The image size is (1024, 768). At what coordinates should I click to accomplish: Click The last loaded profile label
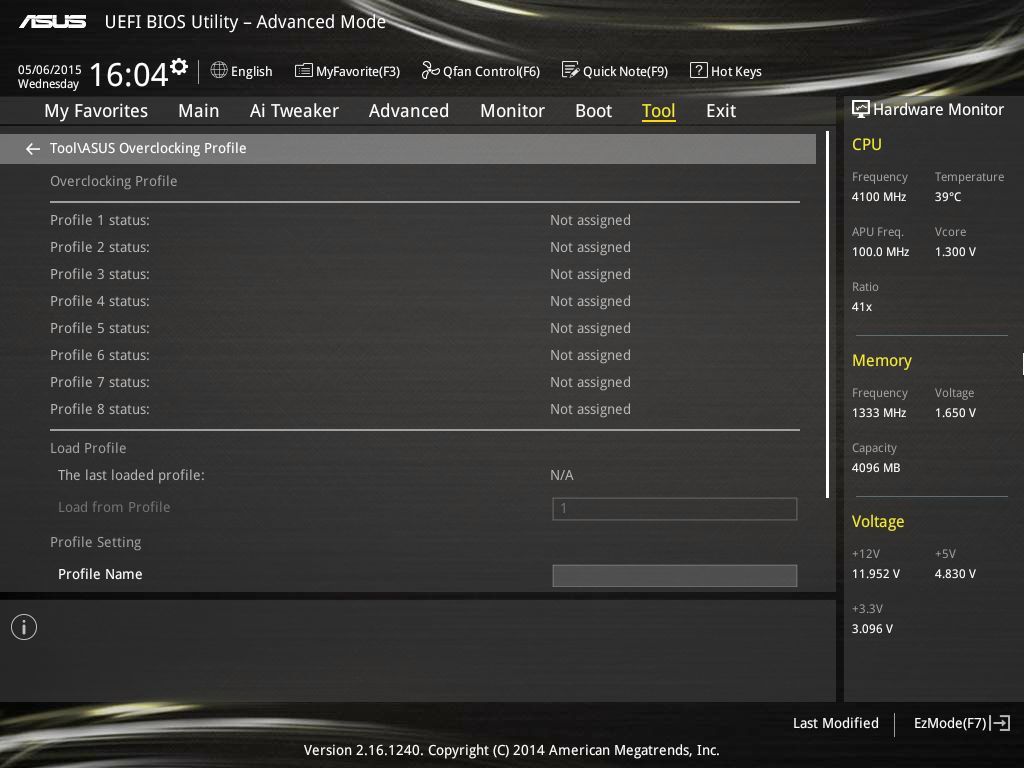pyautogui.click(x=131, y=475)
